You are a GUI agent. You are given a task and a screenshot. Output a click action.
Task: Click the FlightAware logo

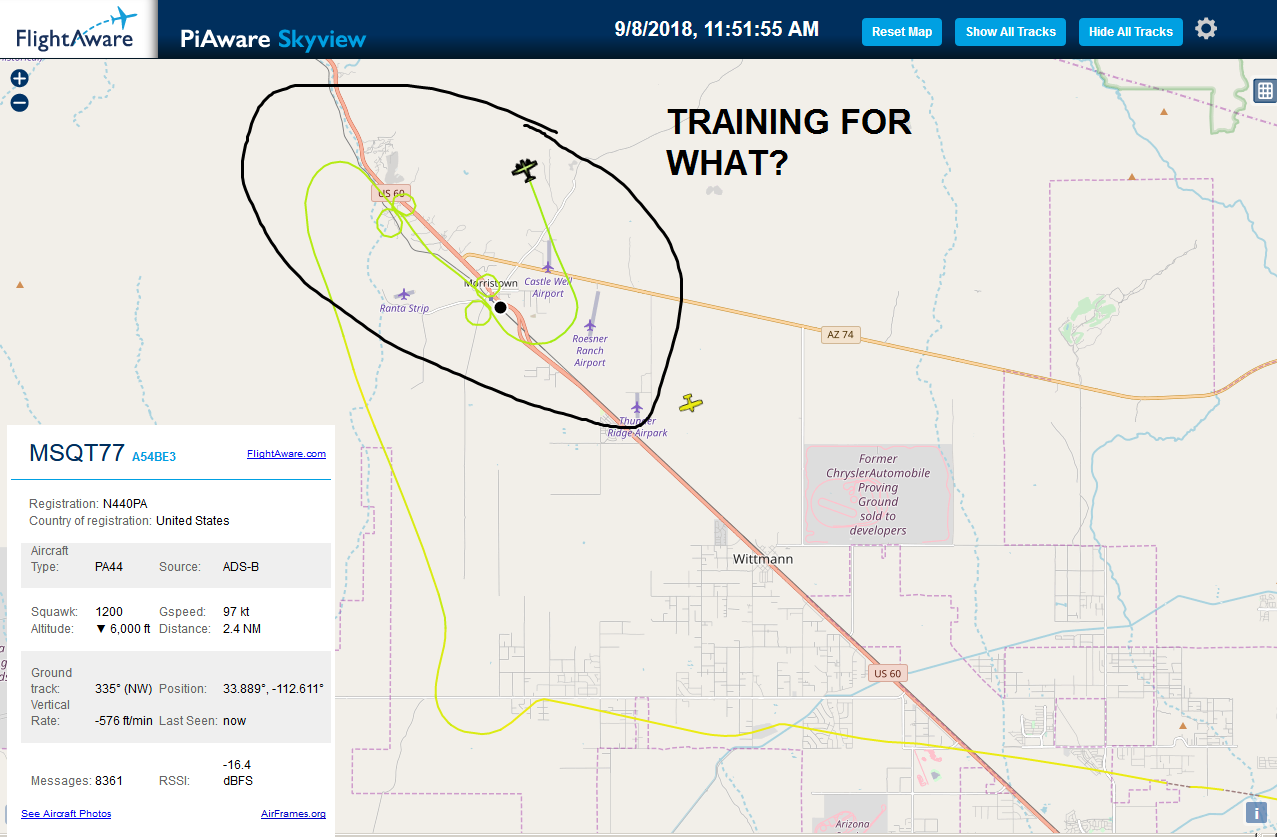click(77, 29)
